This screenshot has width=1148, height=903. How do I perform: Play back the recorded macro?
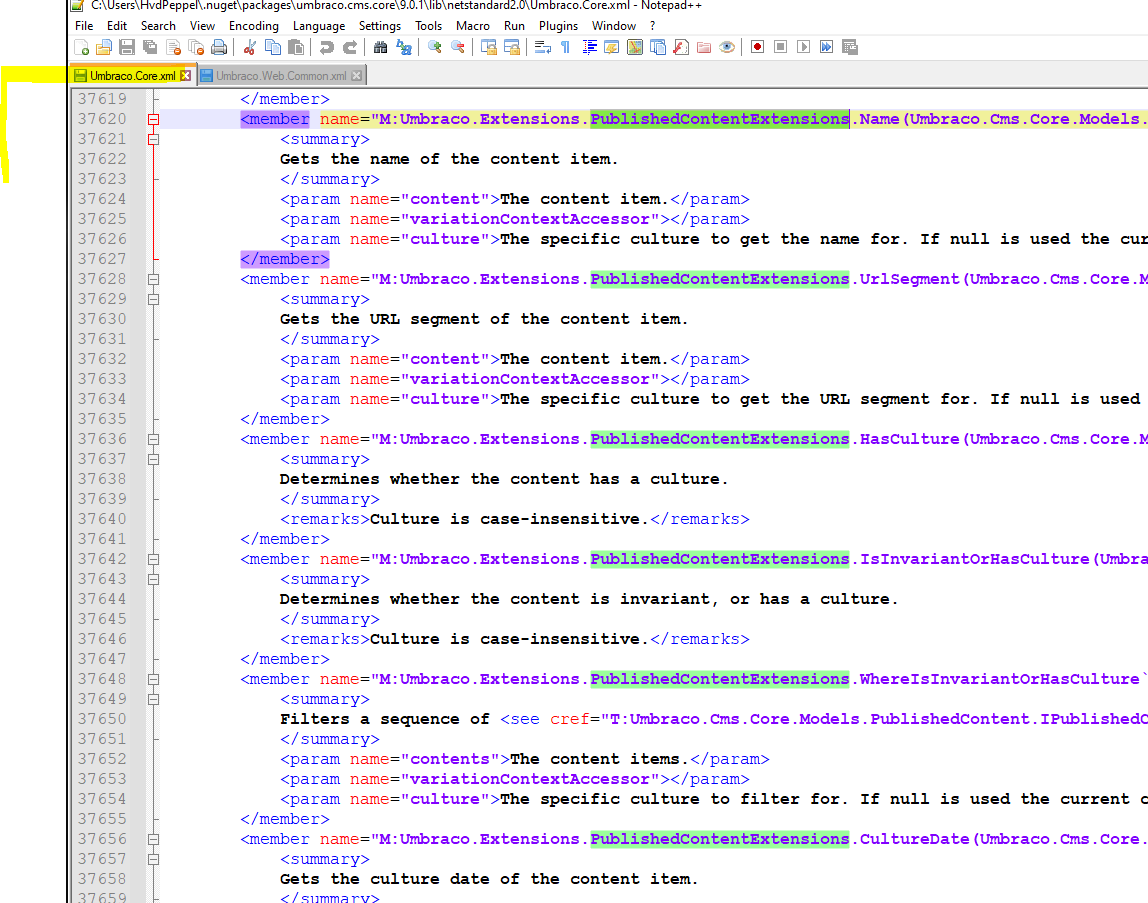803,47
